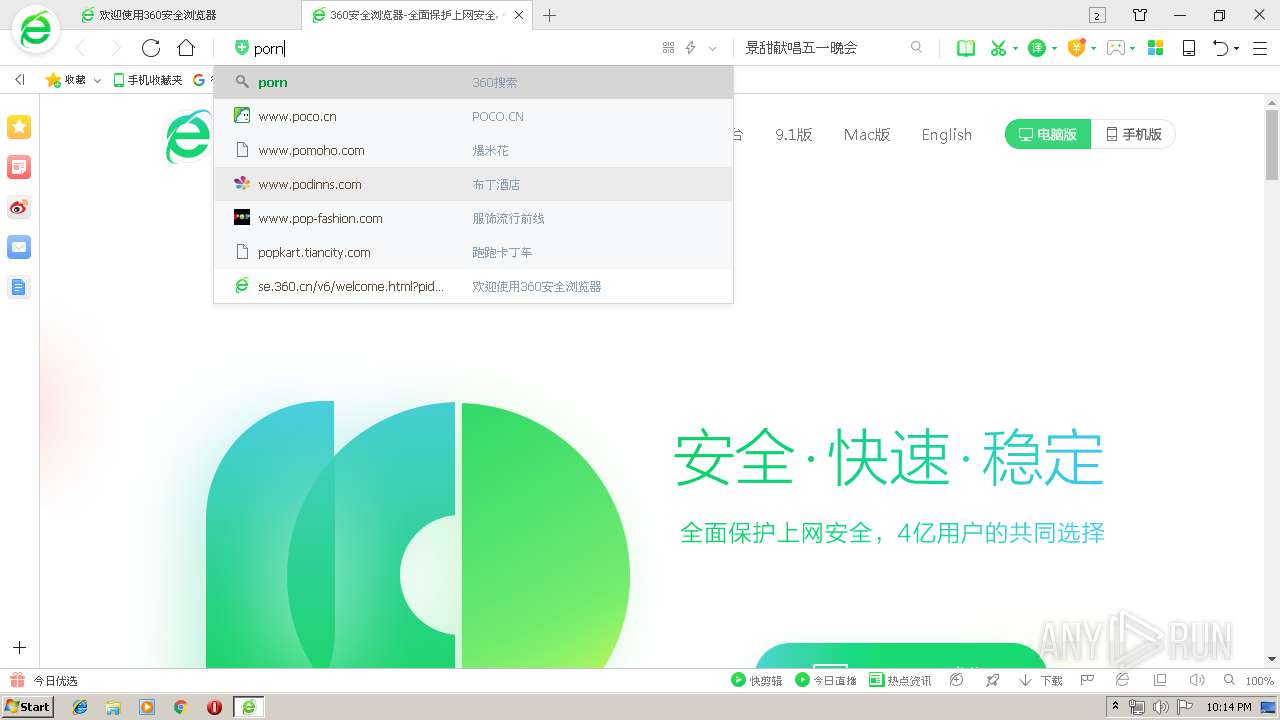Select www.pop-fashion.com suggestion
The height and width of the screenshot is (720, 1280).
coord(473,218)
